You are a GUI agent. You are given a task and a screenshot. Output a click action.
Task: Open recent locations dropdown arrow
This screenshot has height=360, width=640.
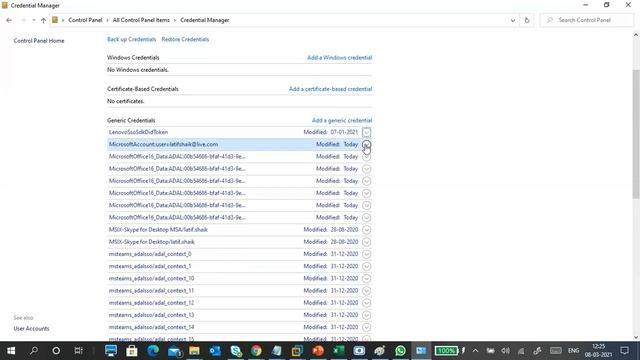click(34, 20)
